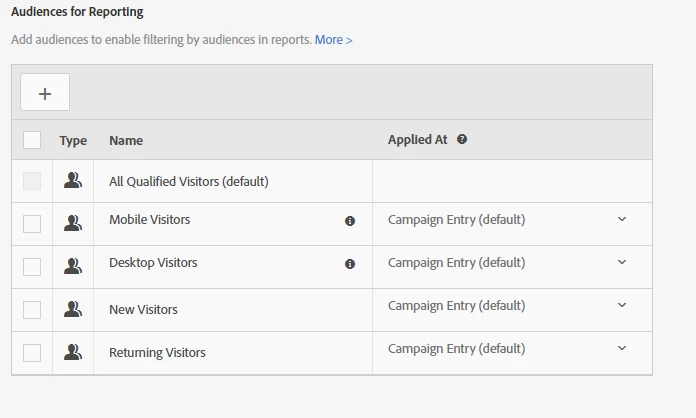Select the Returning Visitors row checkbox
The image size is (696, 418).
32,352
